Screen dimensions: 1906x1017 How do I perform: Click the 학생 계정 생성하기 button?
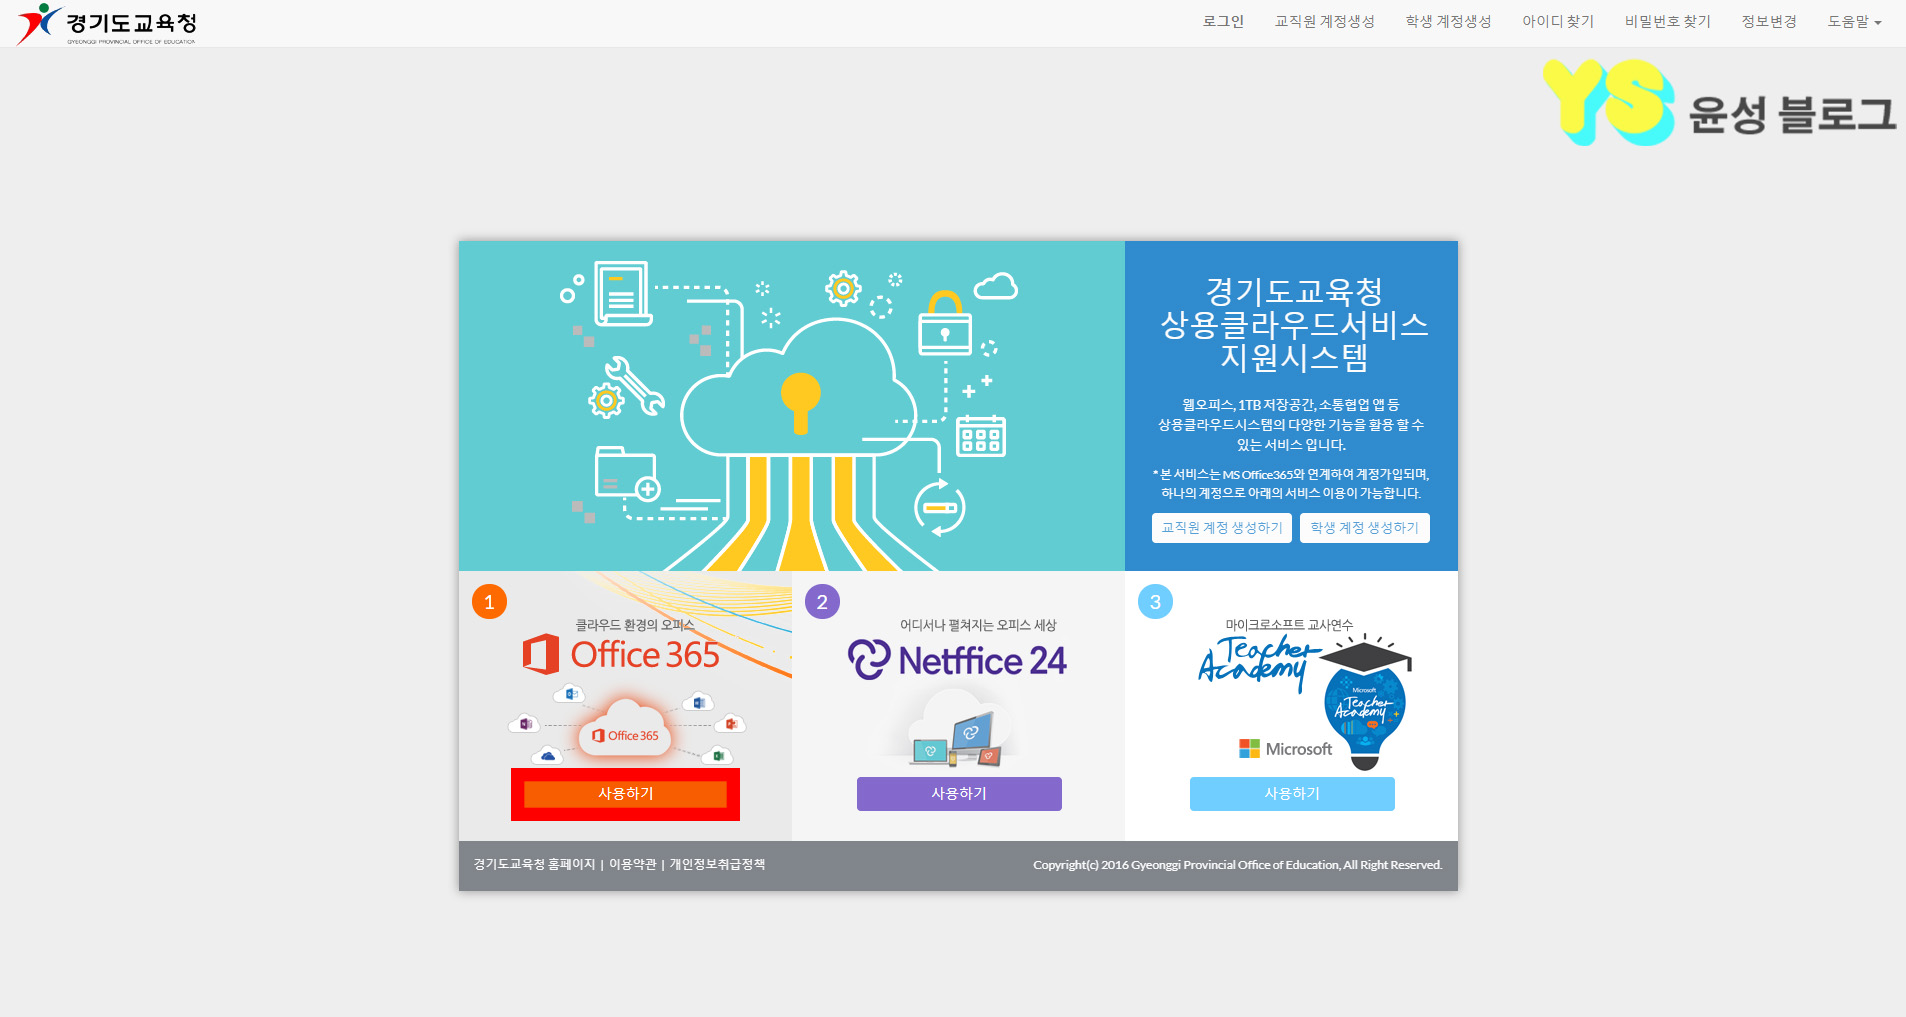point(1364,528)
